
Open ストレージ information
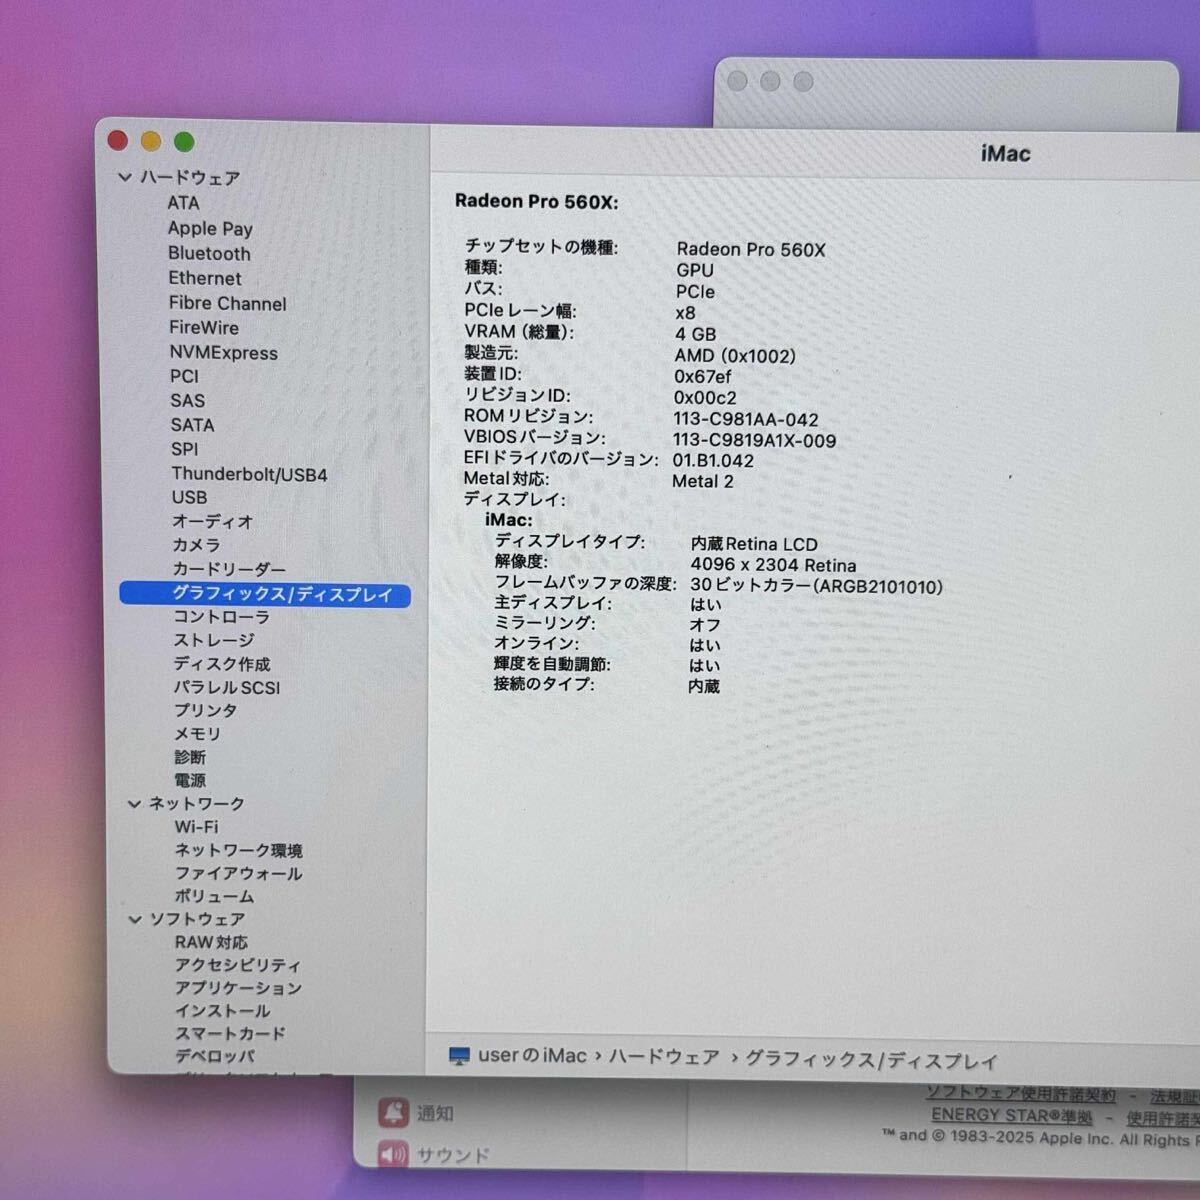pyautogui.click(x=214, y=640)
